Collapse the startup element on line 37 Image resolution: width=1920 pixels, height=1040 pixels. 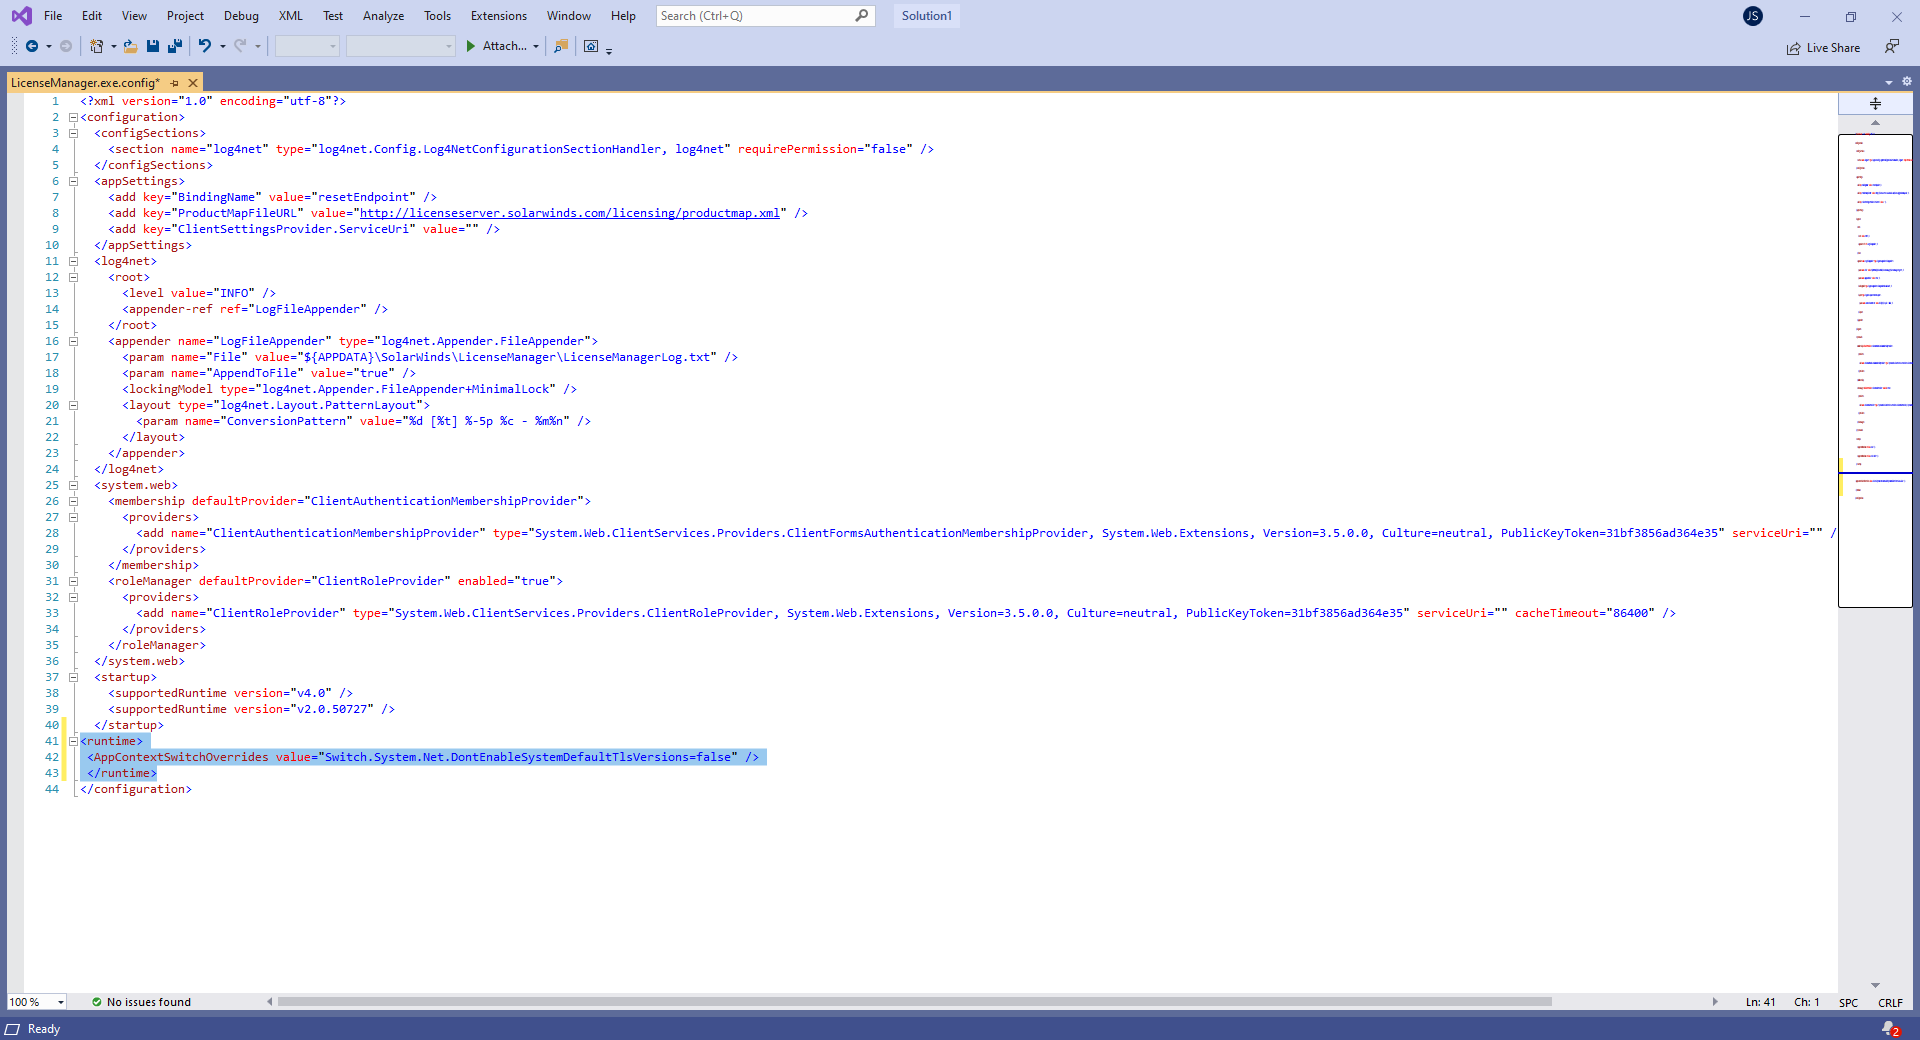coord(74,677)
